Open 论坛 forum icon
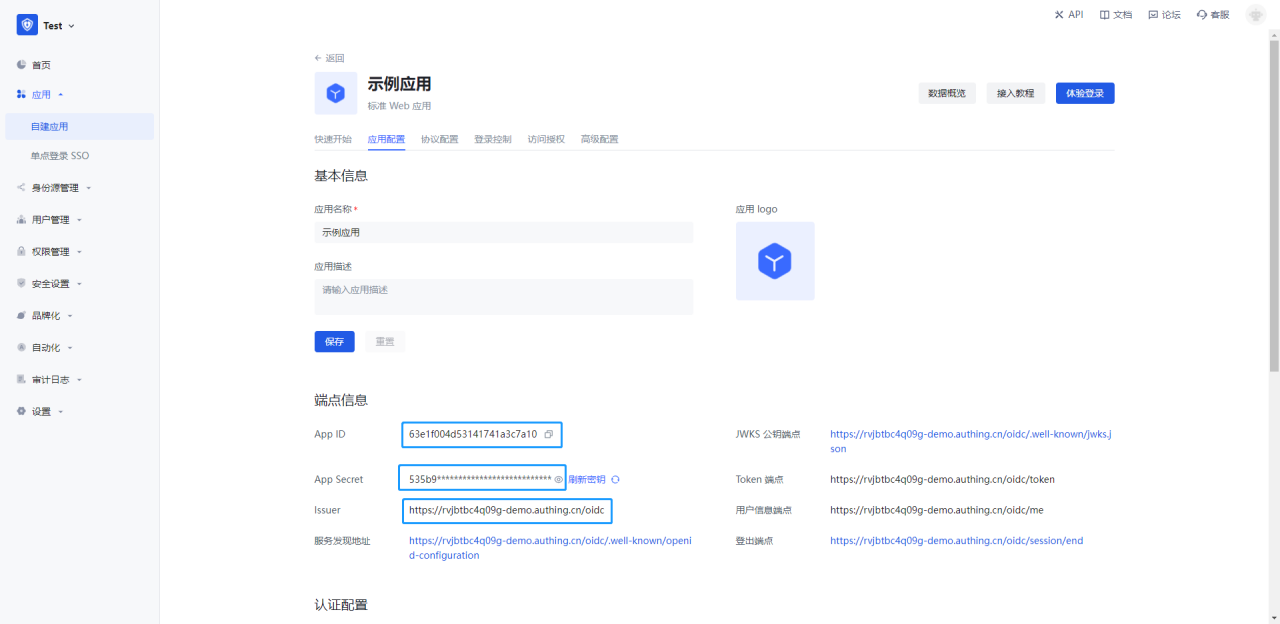The image size is (1280, 624). tap(1164, 15)
